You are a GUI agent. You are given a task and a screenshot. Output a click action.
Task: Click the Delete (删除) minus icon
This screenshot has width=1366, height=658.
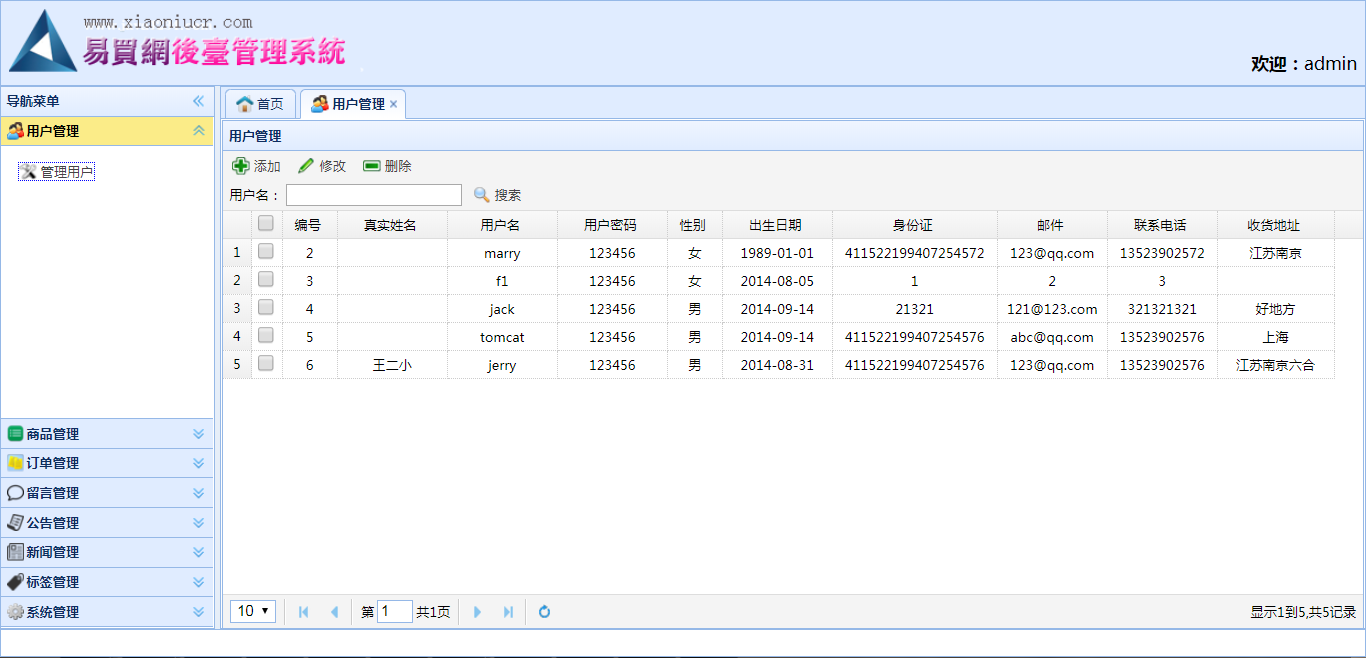pos(372,166)
